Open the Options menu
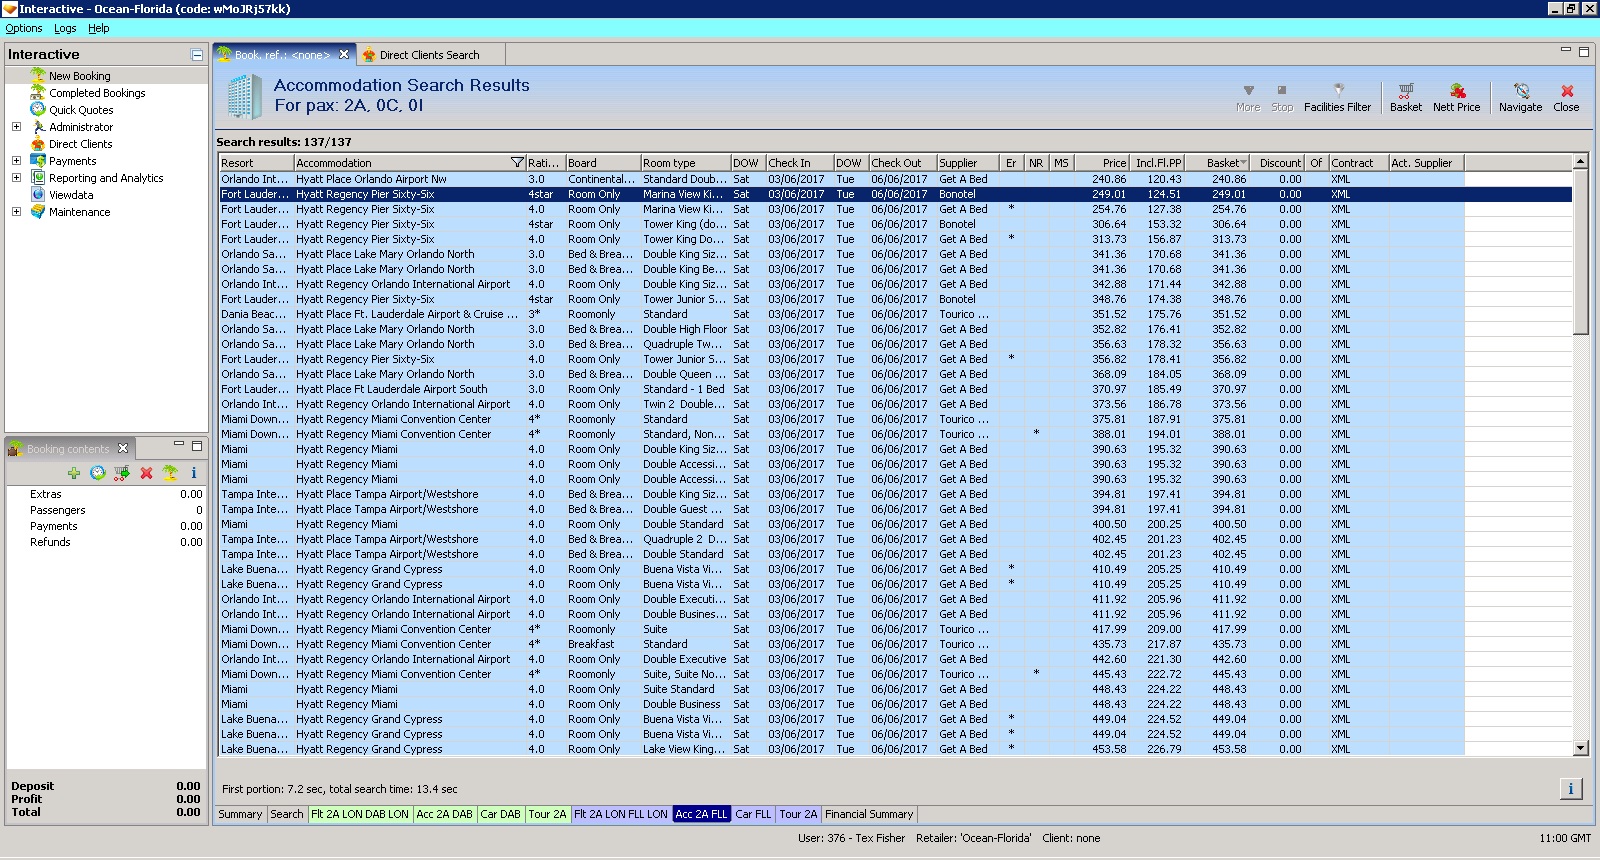This screenshot has height=860, width=1600. point(24,28)
